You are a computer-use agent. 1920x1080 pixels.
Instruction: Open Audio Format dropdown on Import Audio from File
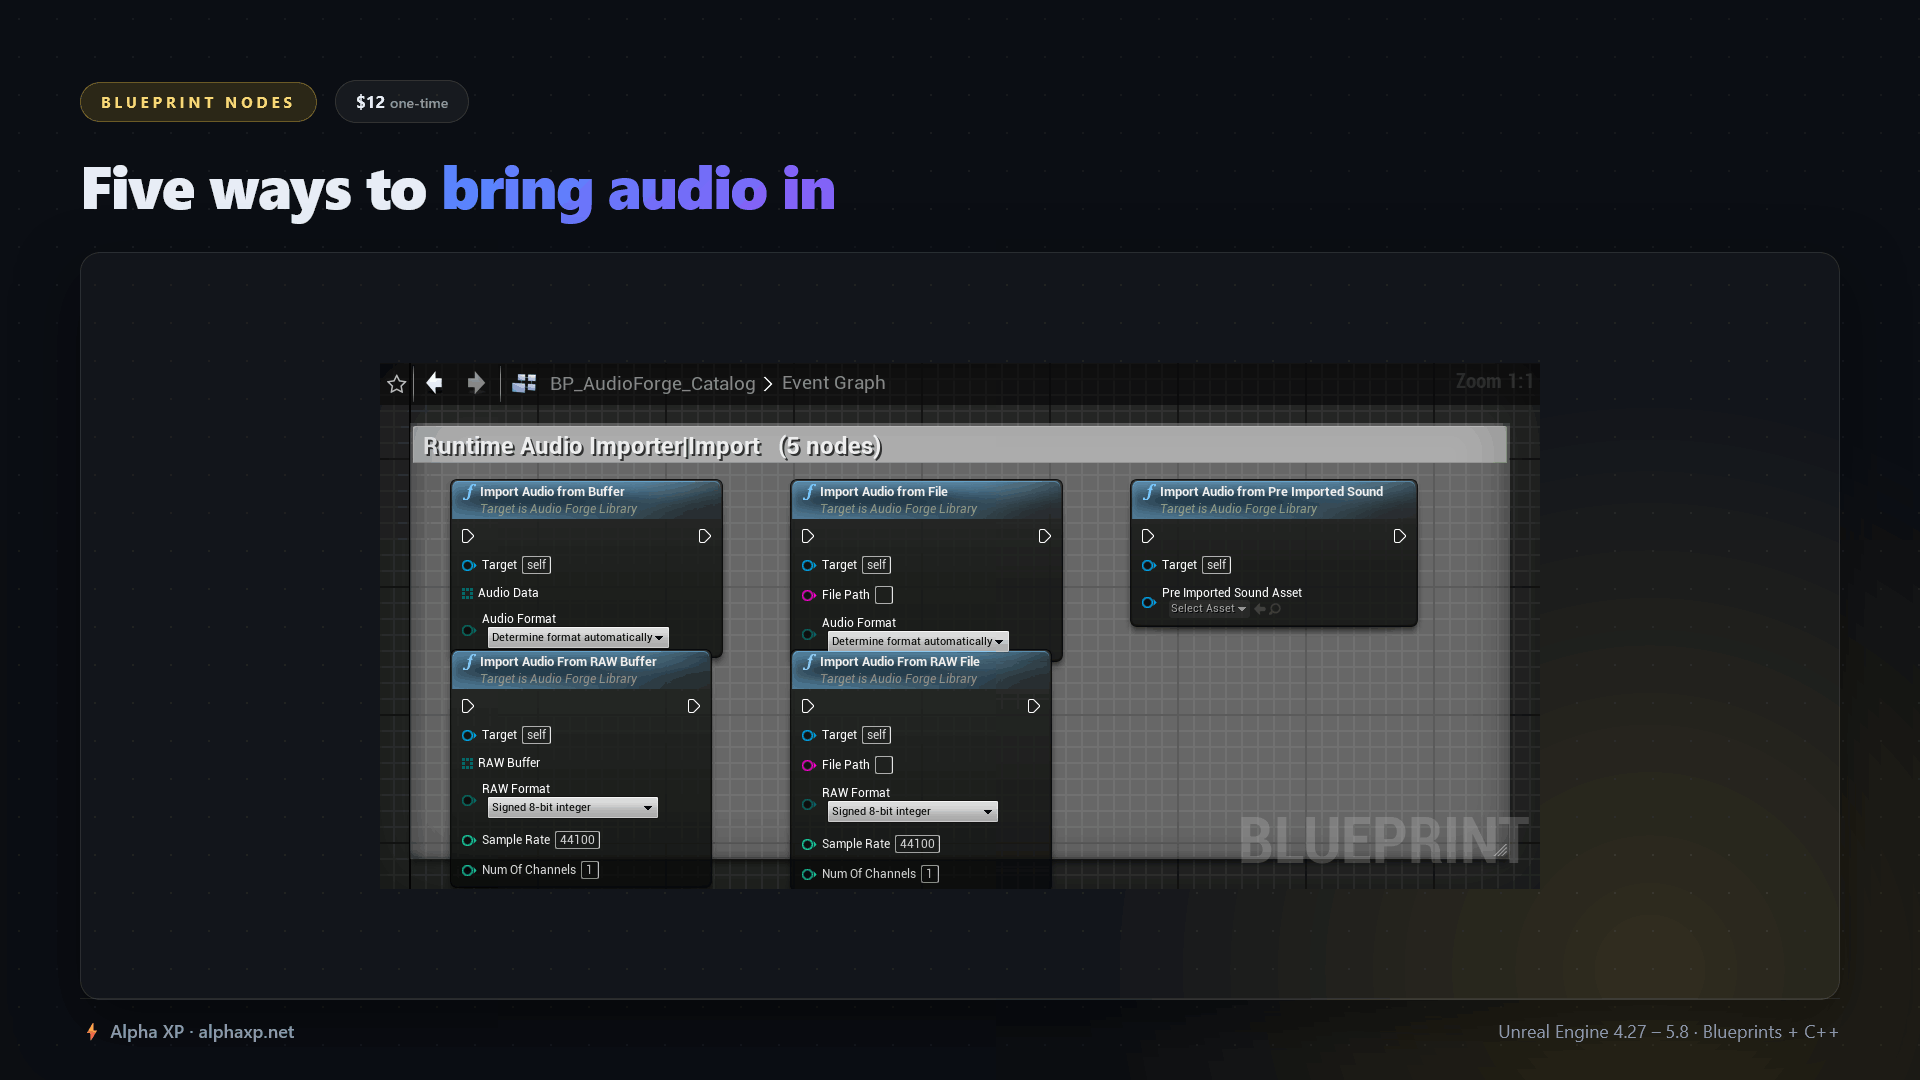pos(918,642)
